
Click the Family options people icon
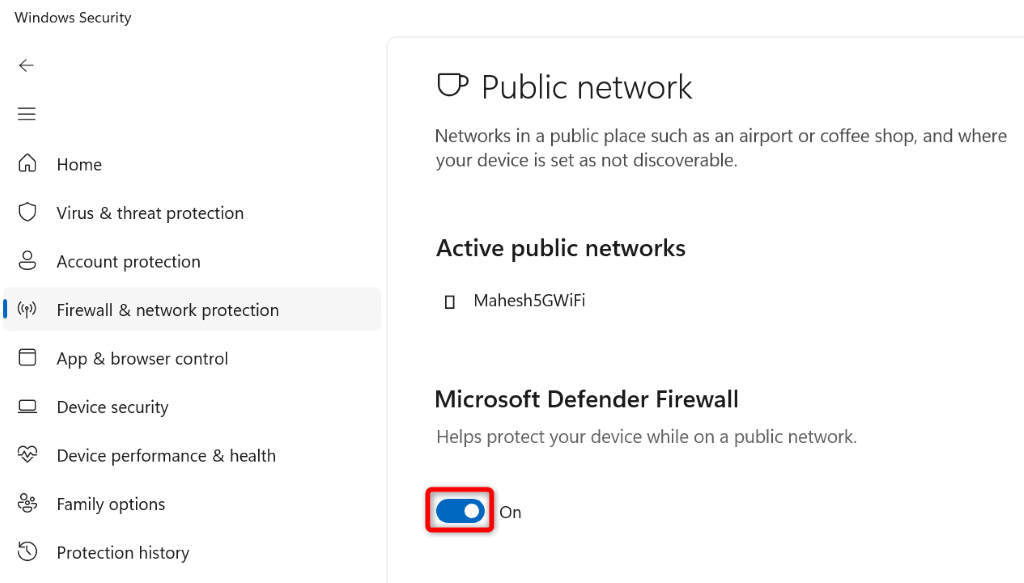pyautogui.click(x=28, y=504)
